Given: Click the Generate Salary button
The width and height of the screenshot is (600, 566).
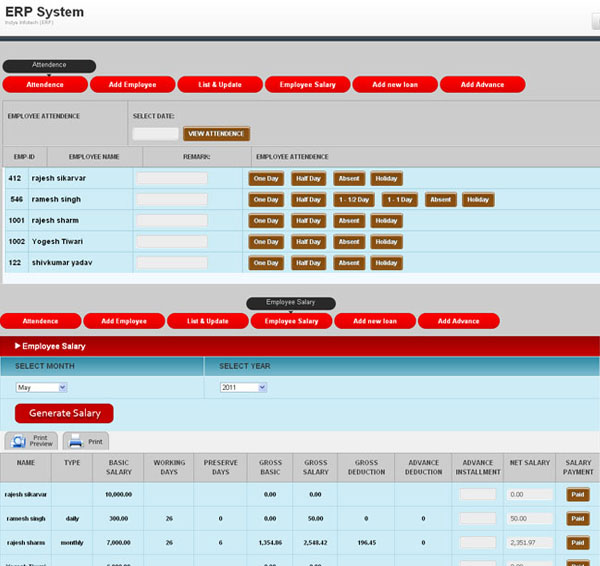Looking at the screenshot, I should 64,413.
